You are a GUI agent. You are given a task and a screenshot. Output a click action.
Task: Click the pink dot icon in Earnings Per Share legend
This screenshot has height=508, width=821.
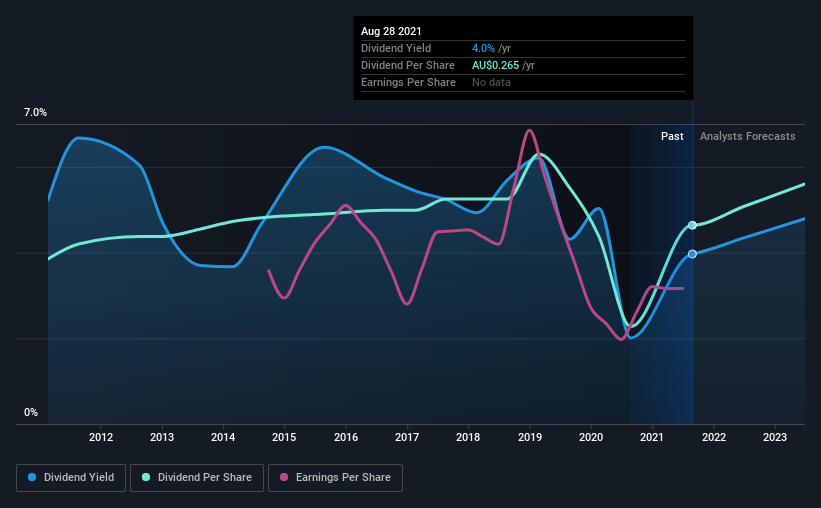pyautogui.click(x=284, y=477)
